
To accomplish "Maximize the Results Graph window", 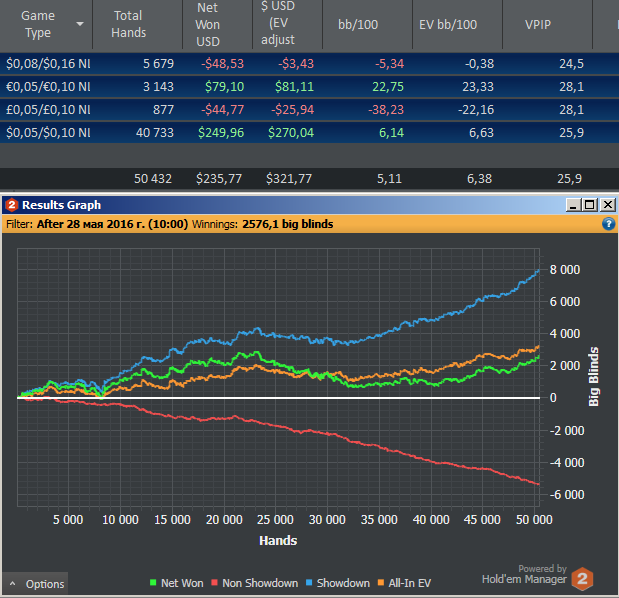I will [590, 205].
